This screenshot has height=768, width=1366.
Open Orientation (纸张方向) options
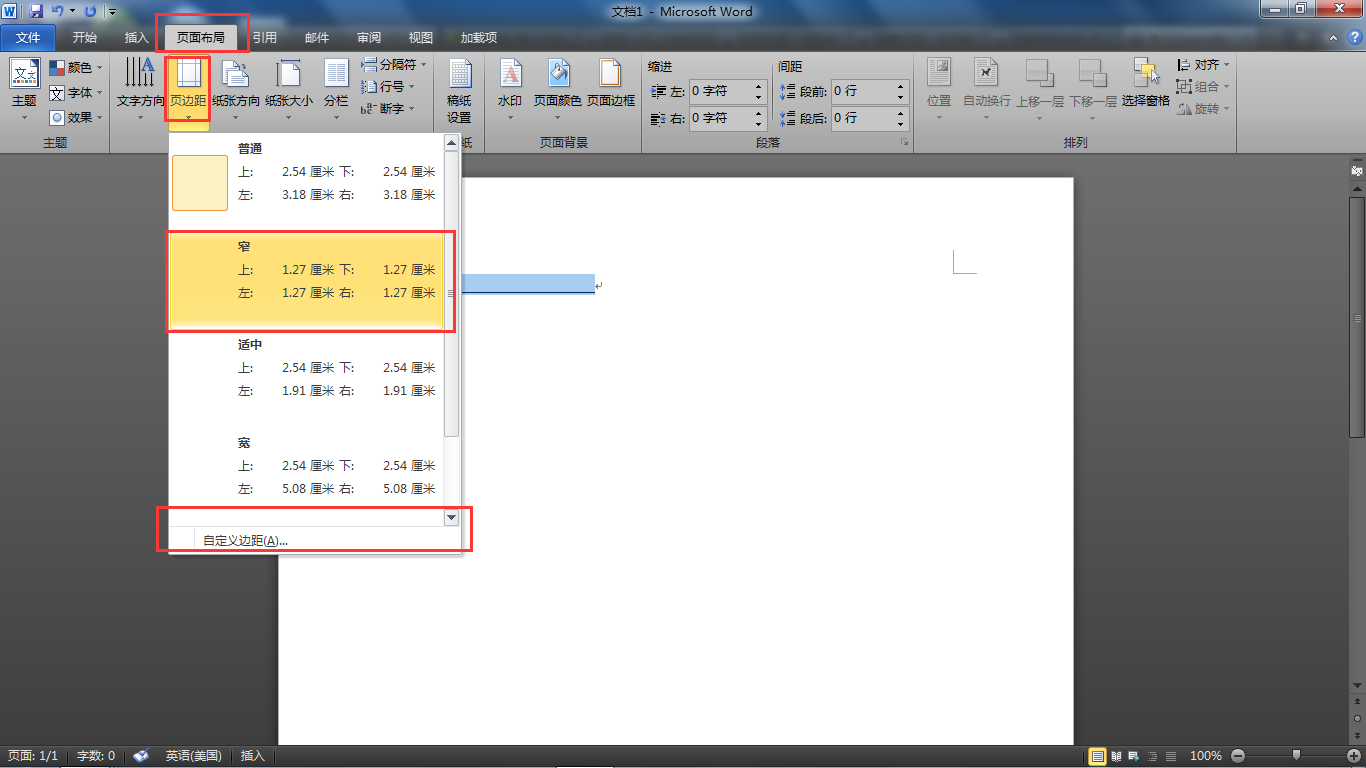236,89
